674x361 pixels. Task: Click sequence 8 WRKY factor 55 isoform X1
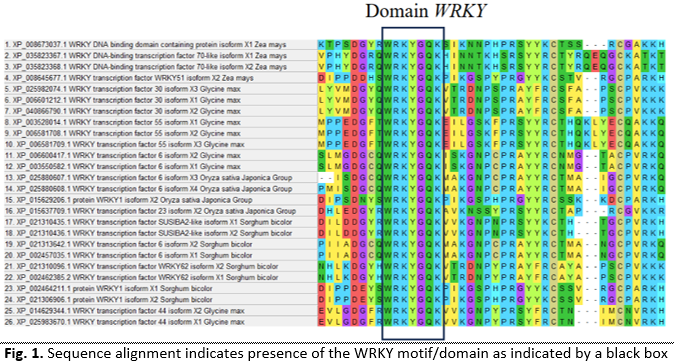tap(123, 122)
